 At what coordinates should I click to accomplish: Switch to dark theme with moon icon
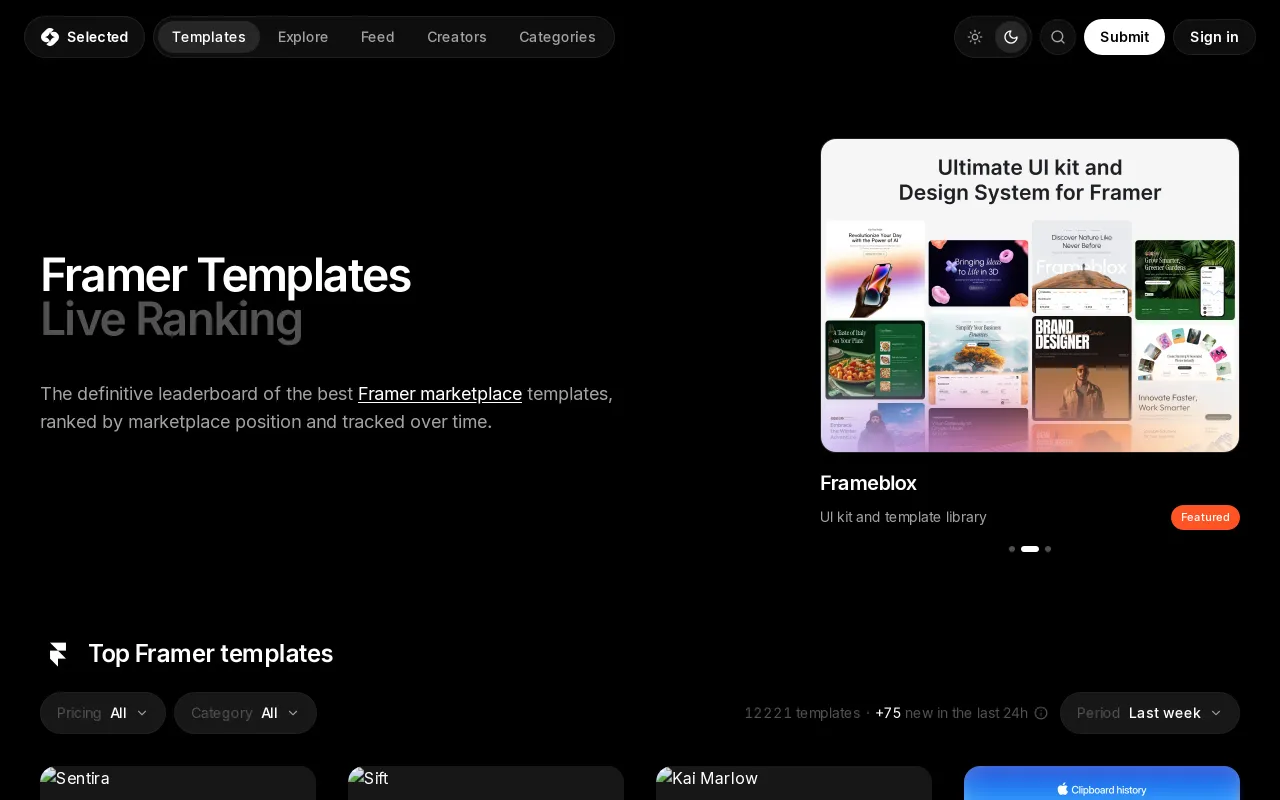tap(1011, 37)
